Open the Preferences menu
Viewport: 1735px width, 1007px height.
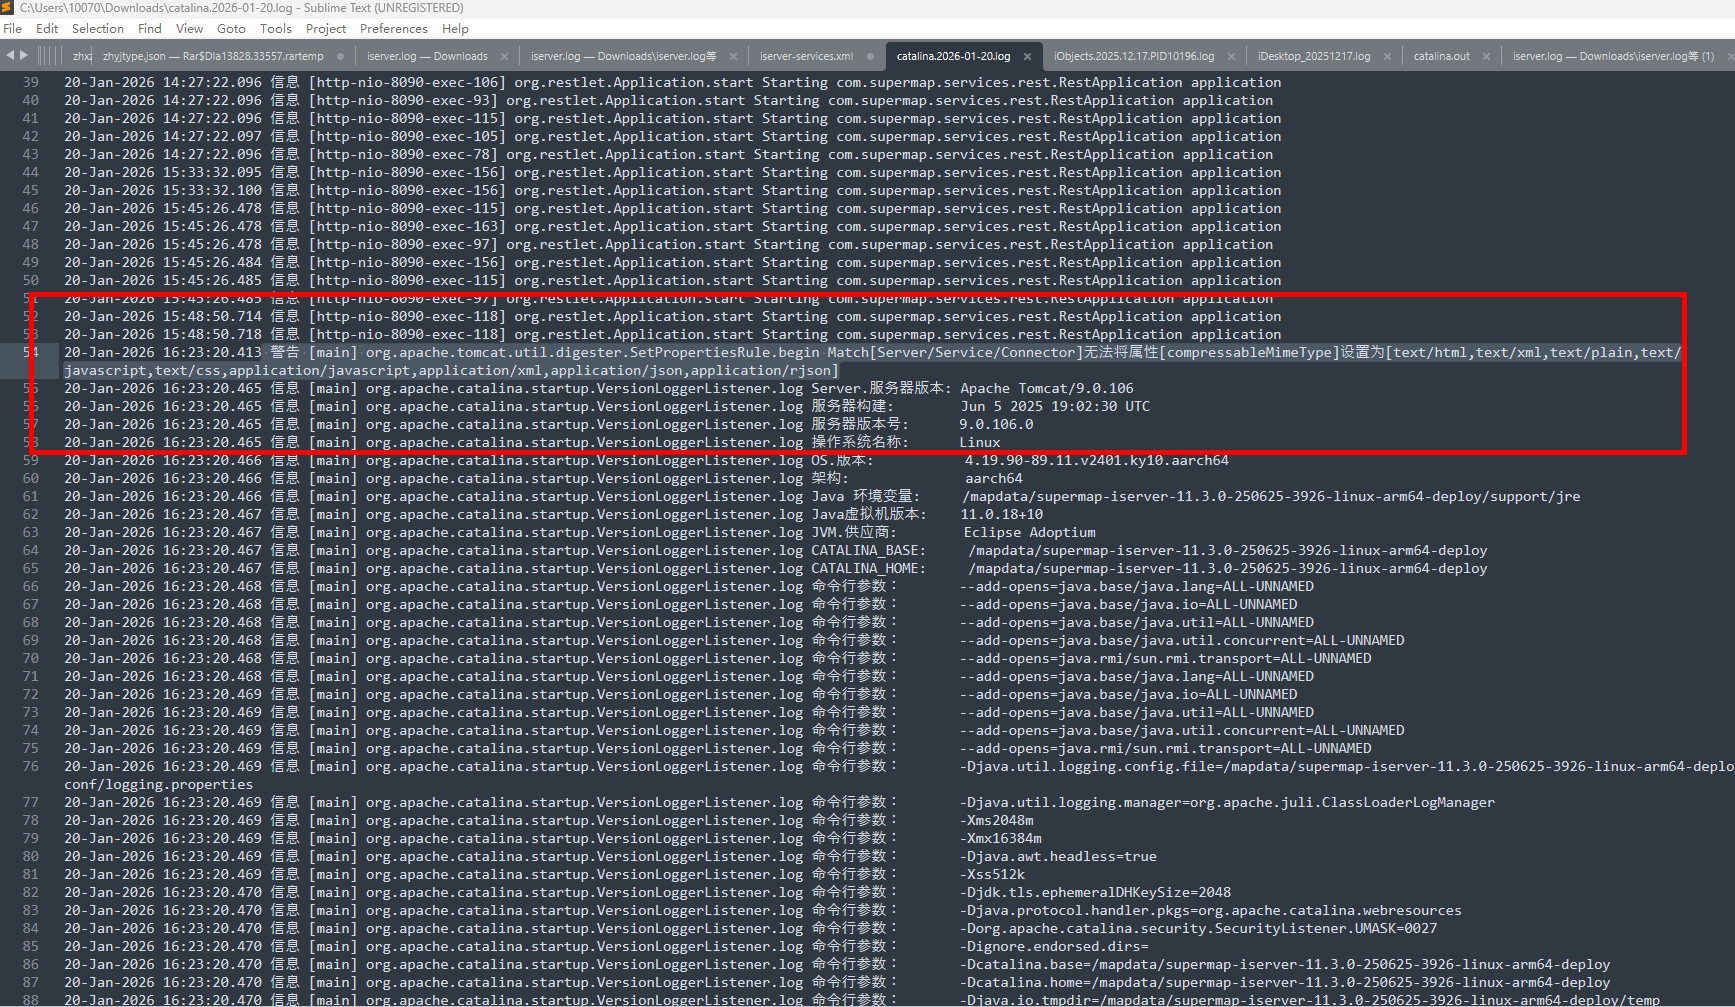393,29
